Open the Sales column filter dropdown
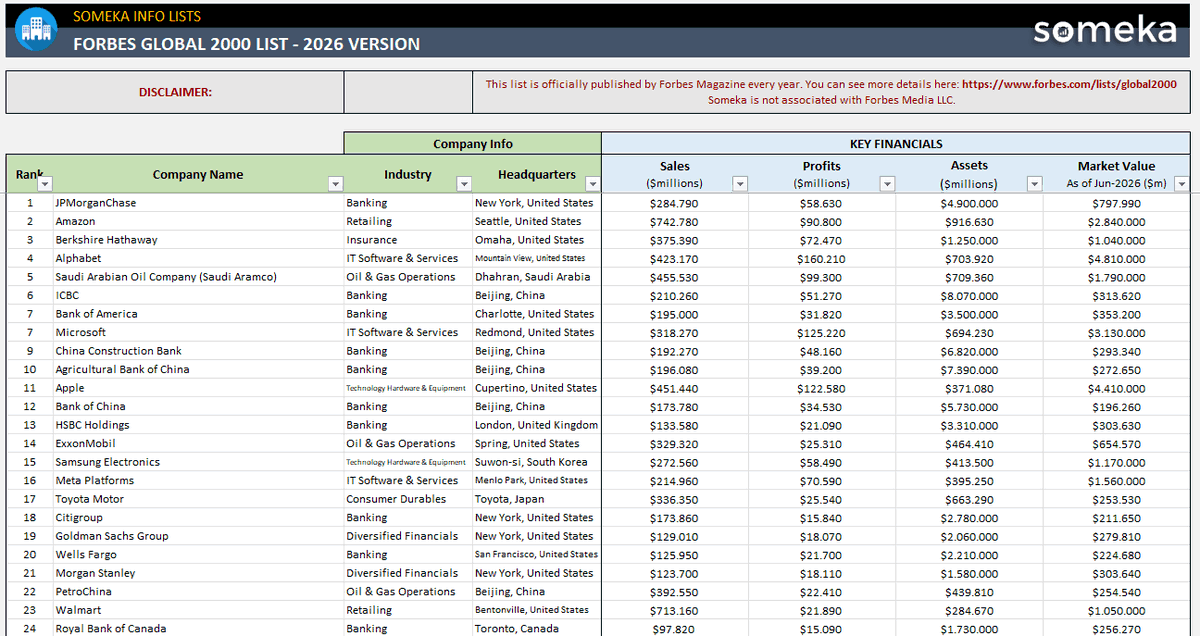 point(740,184)
